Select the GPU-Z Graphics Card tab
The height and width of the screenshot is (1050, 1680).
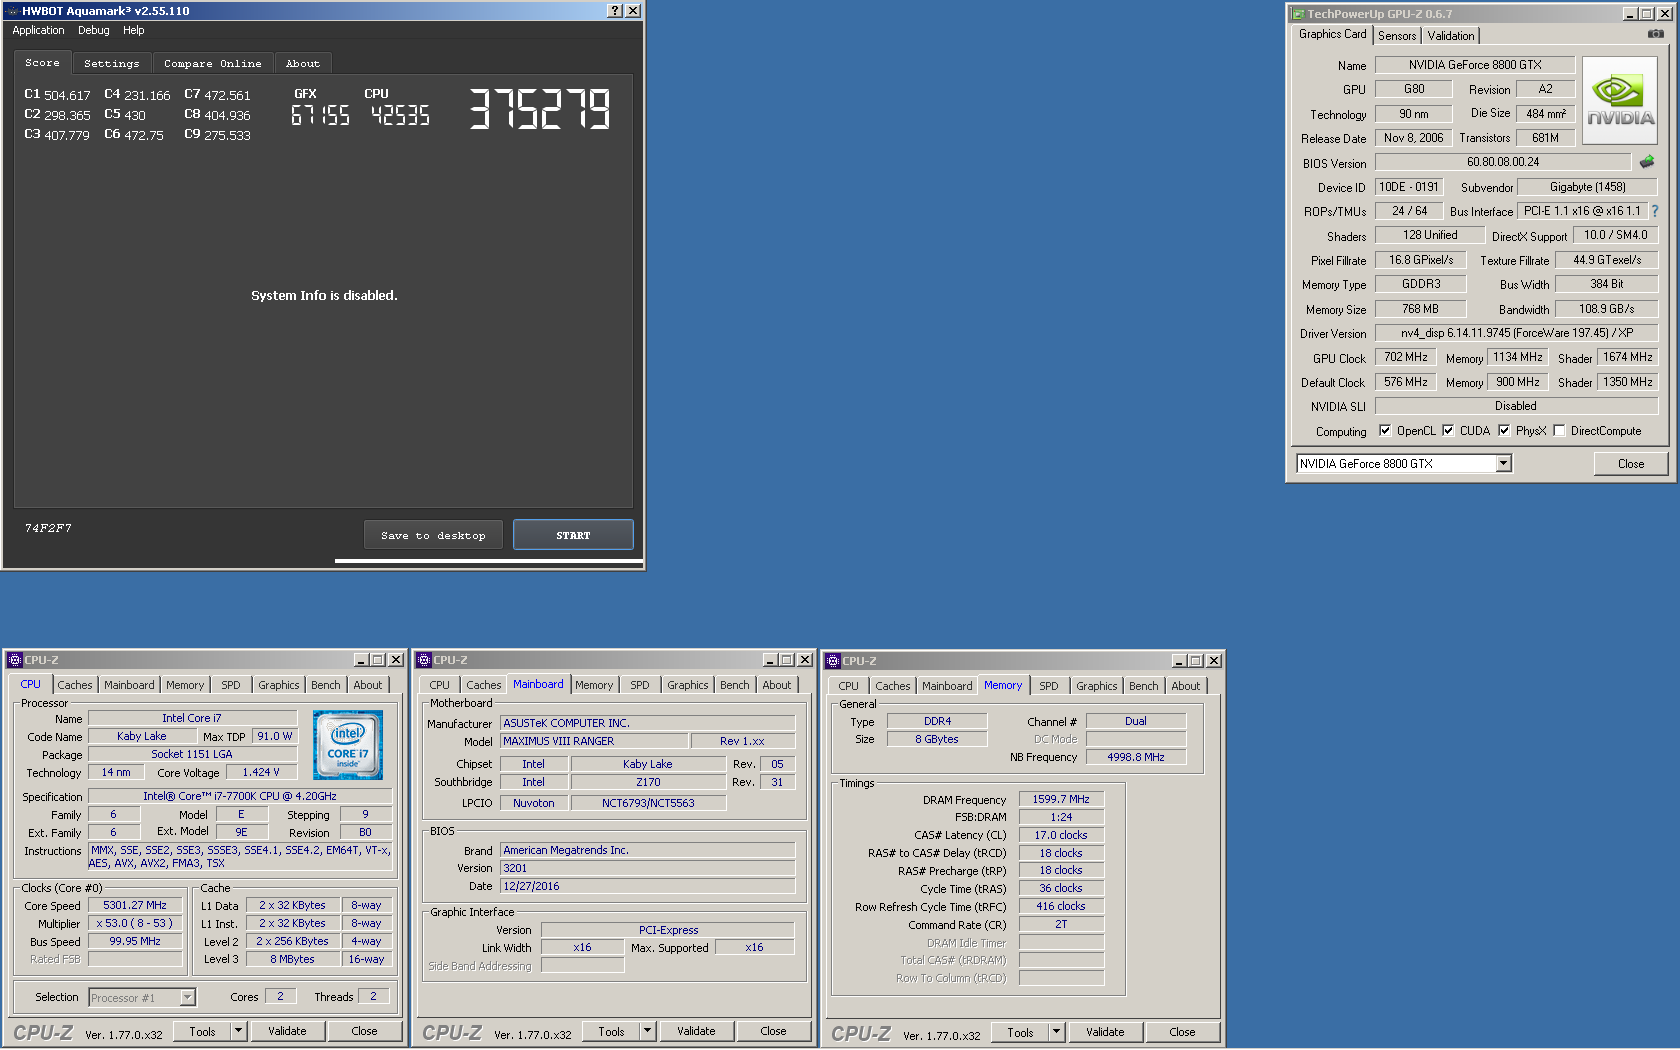(x=1332, y=34)
